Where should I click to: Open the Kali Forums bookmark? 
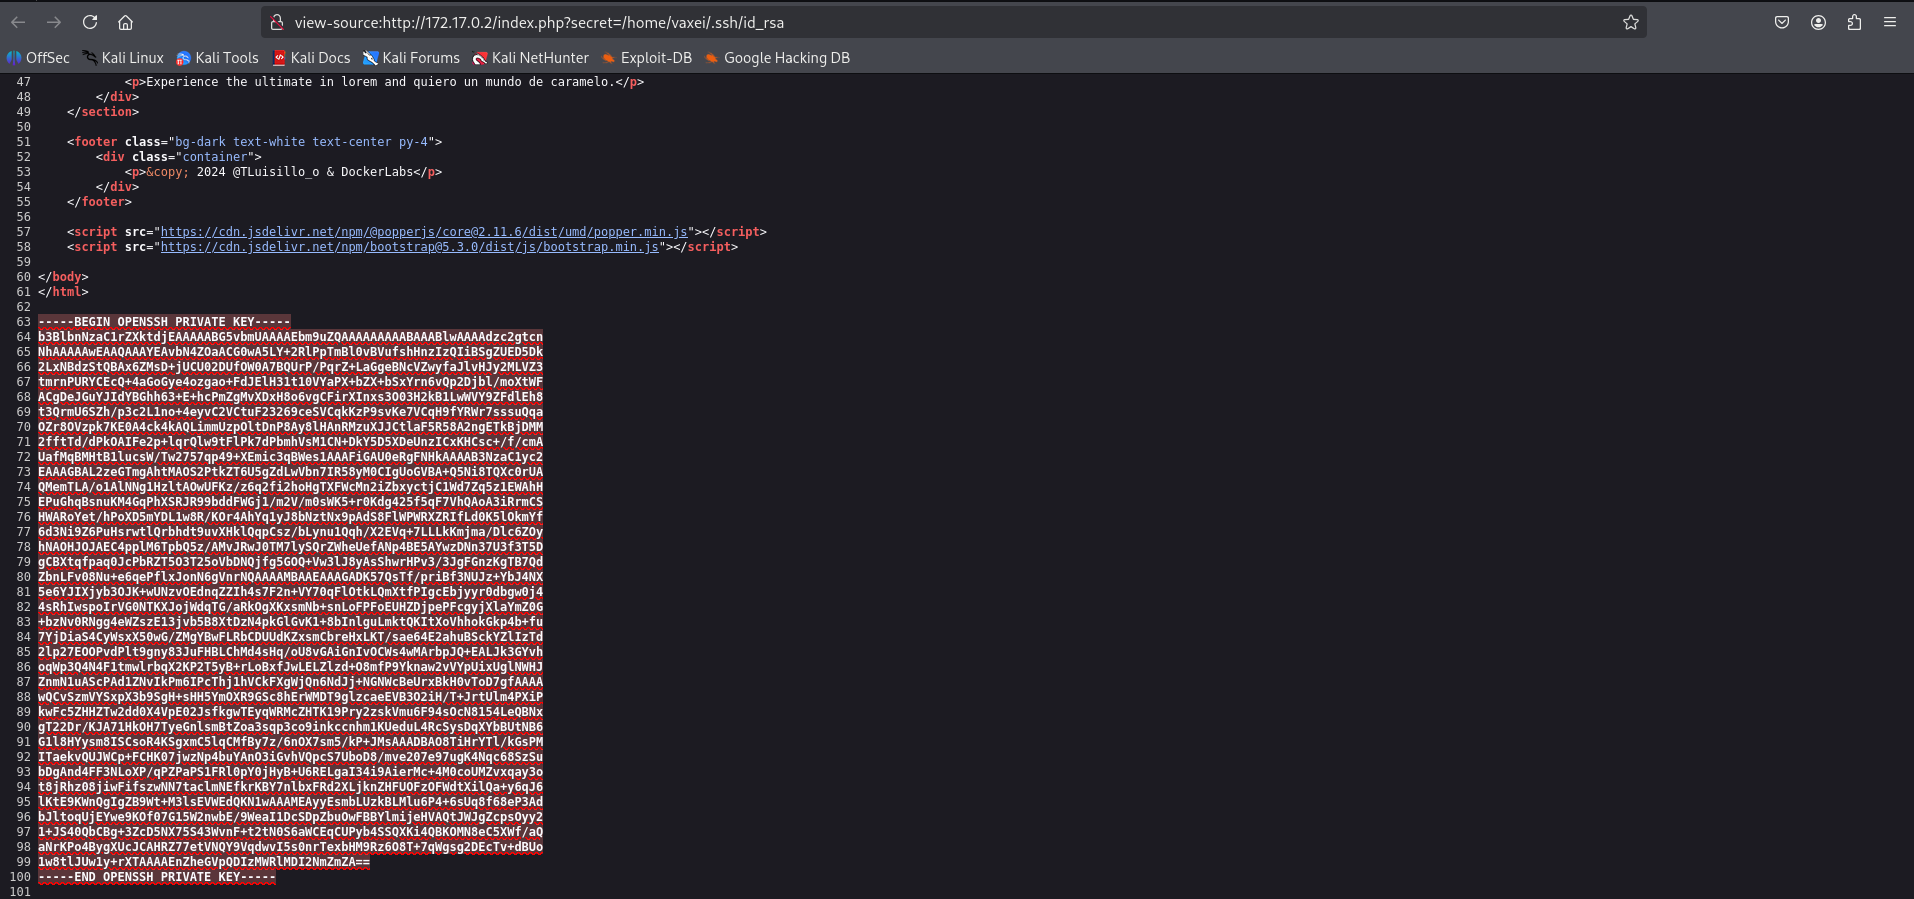tap(411, 58)
